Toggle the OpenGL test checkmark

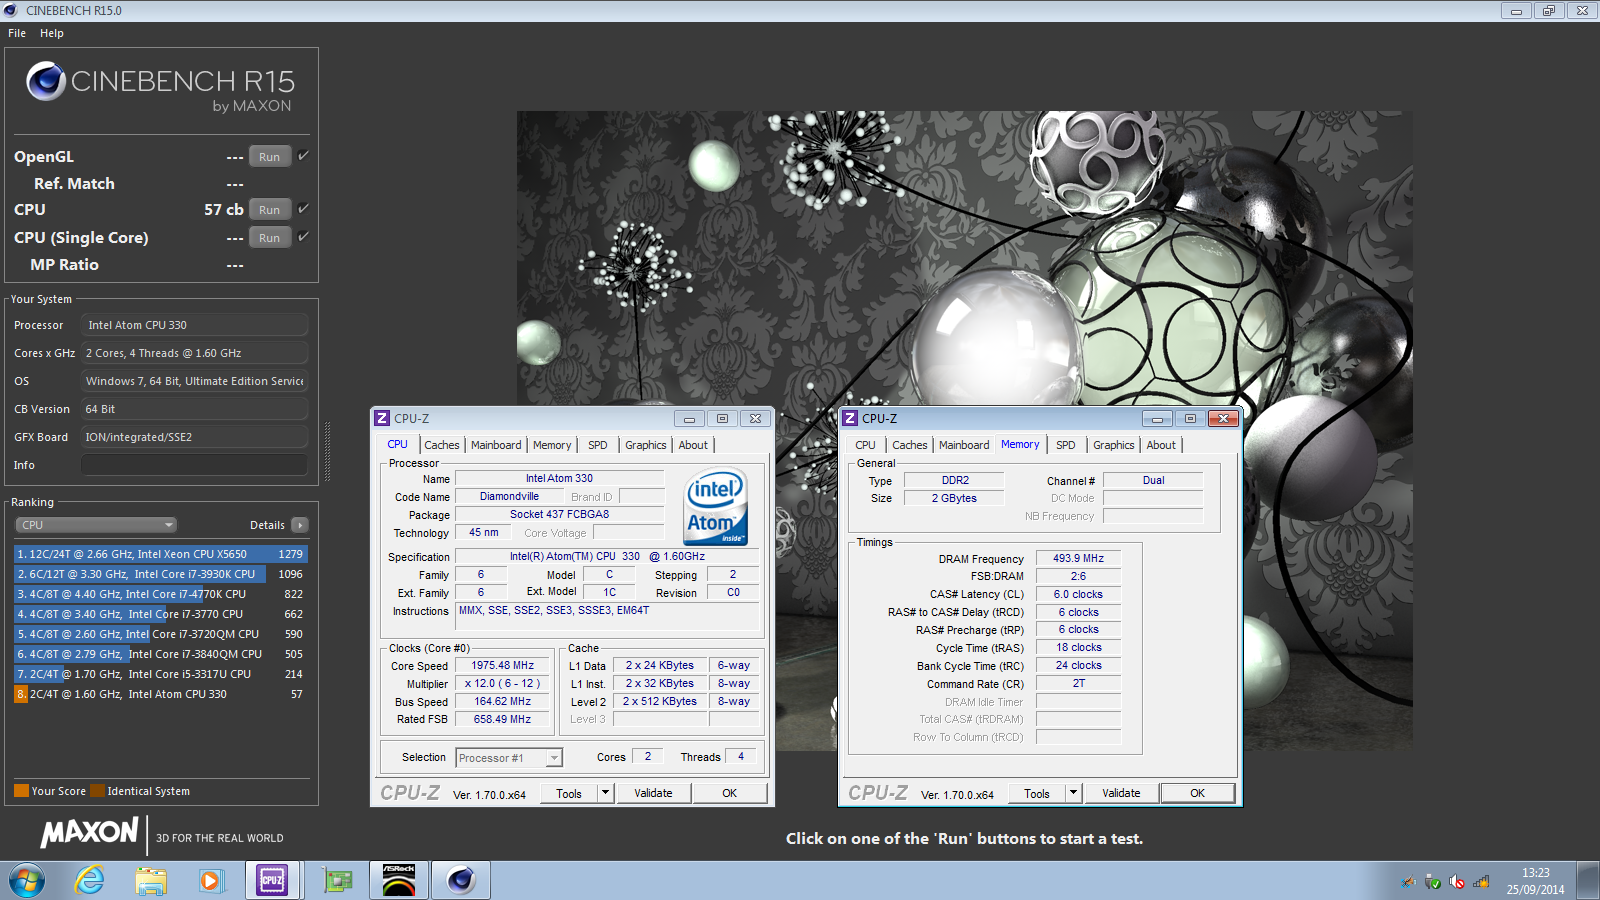pyautogui.click(x=303, y=156)
